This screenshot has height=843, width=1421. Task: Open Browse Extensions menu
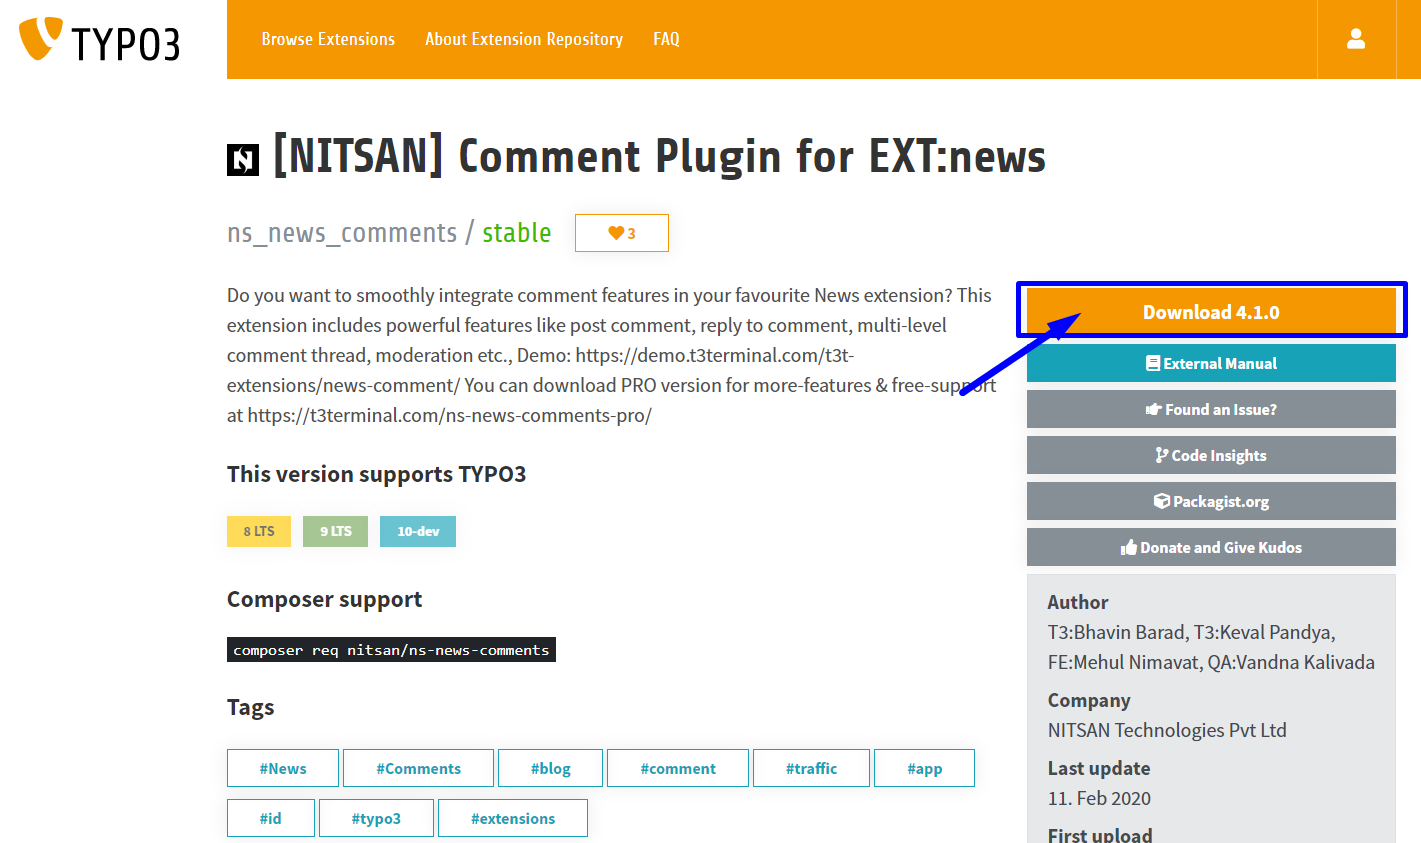pyautogui.click(x=328, y=39)
